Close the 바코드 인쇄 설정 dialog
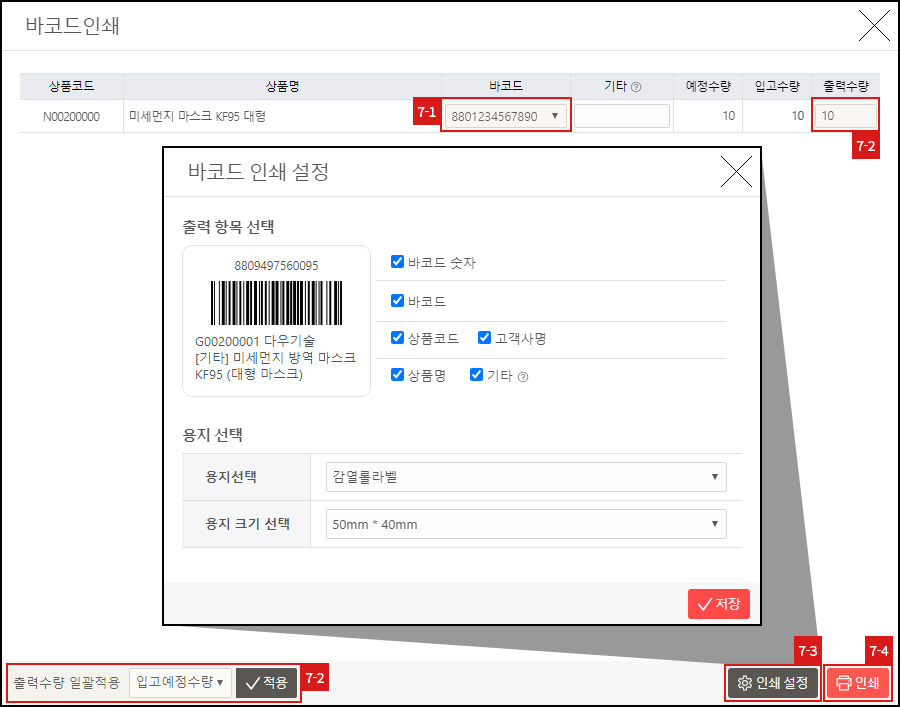Image resolution: width=900 pixels, height=707 pixels. [x=737, y=172]
